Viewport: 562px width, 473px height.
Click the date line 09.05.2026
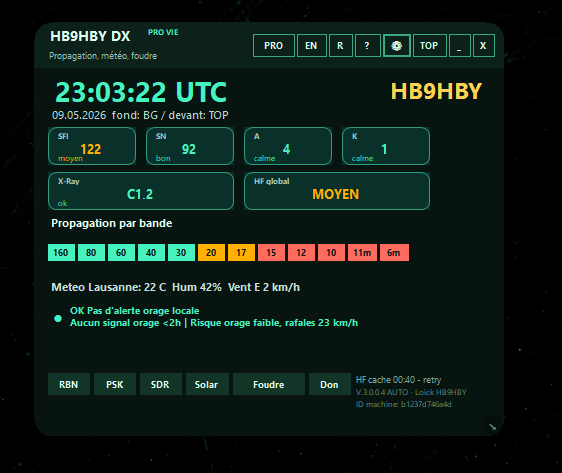(x=140, y=115)
